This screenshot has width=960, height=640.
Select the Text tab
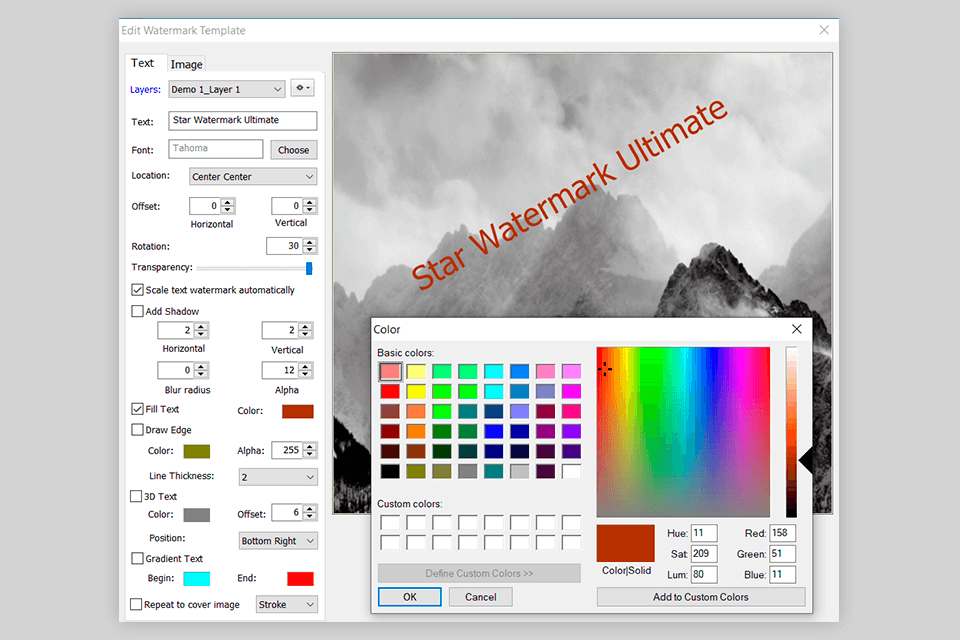(143, 63)
